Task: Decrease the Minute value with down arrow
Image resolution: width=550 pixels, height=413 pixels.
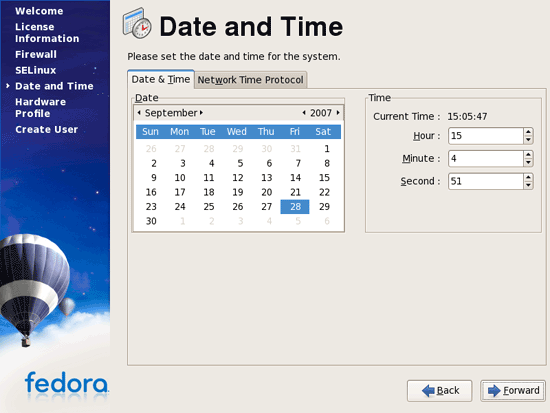Action: click(528, 163)
